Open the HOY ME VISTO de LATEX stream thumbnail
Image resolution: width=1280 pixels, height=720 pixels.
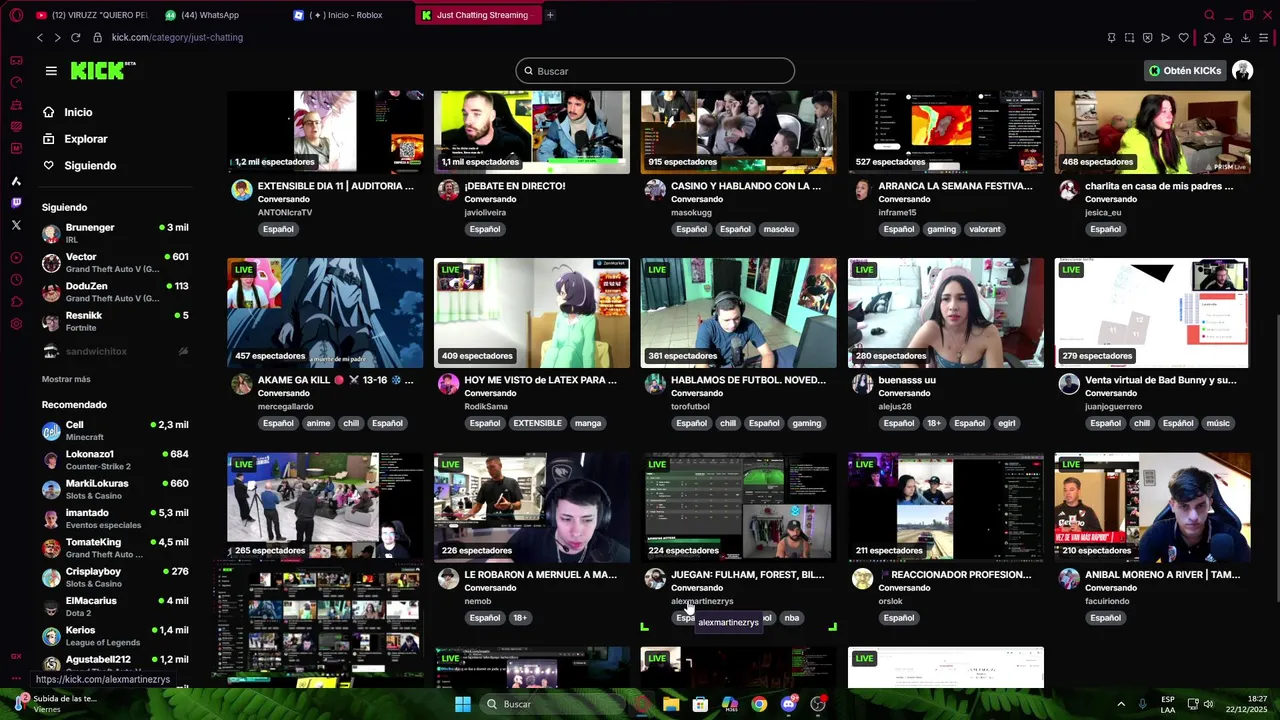532,313
